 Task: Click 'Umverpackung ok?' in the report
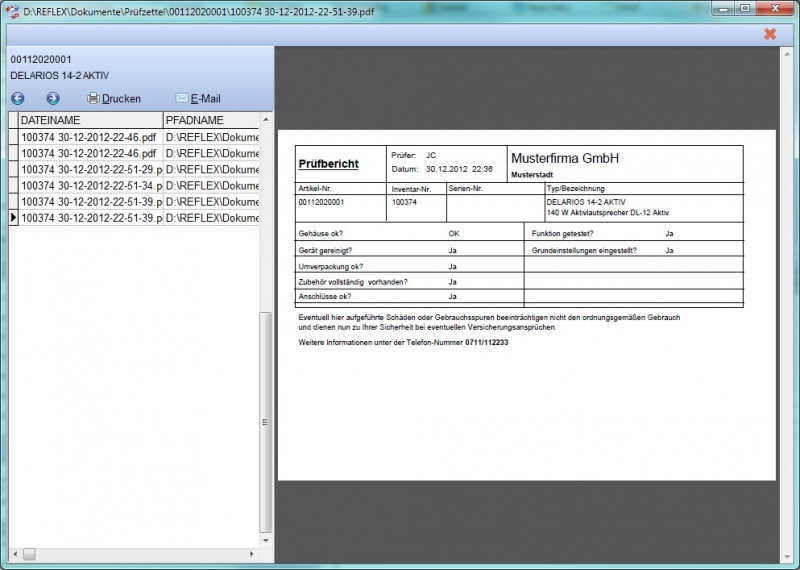tap(331, 266)
